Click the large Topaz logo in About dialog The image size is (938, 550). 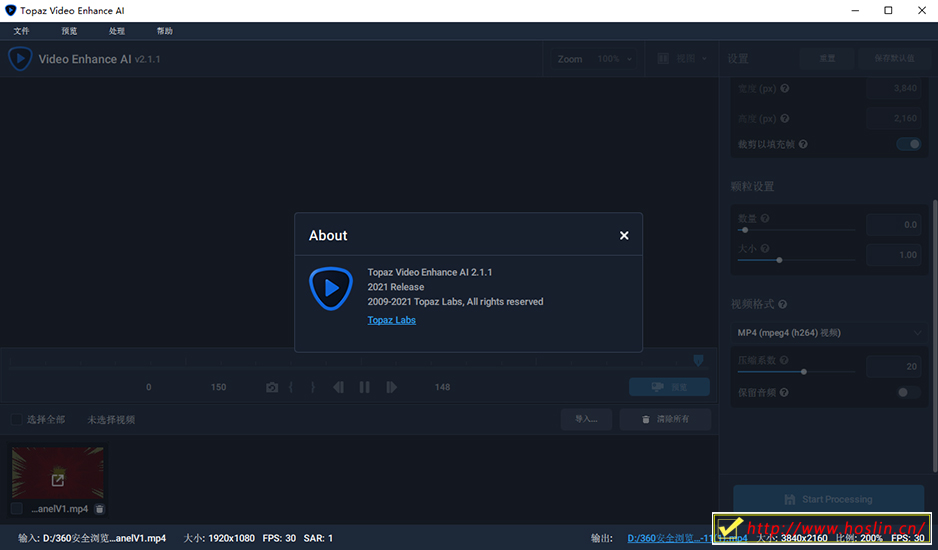click(x=331, y=288)
